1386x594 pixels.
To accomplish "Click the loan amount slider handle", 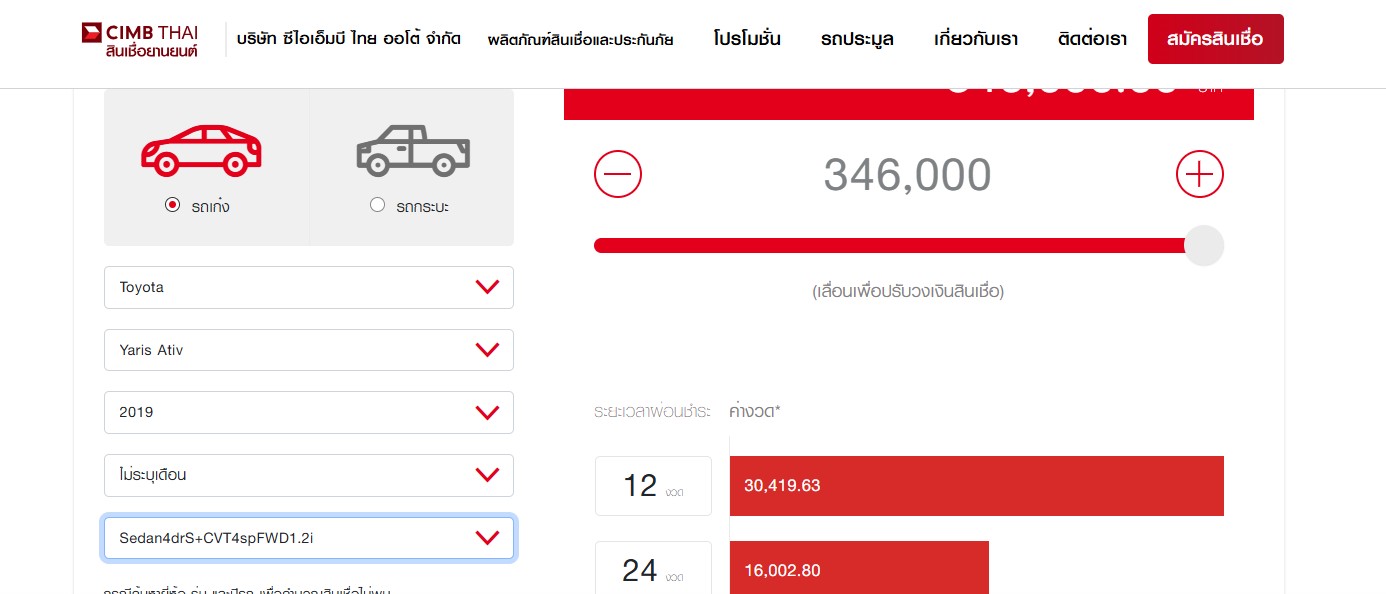I will pyautogui.click(x=1204, y=246).
